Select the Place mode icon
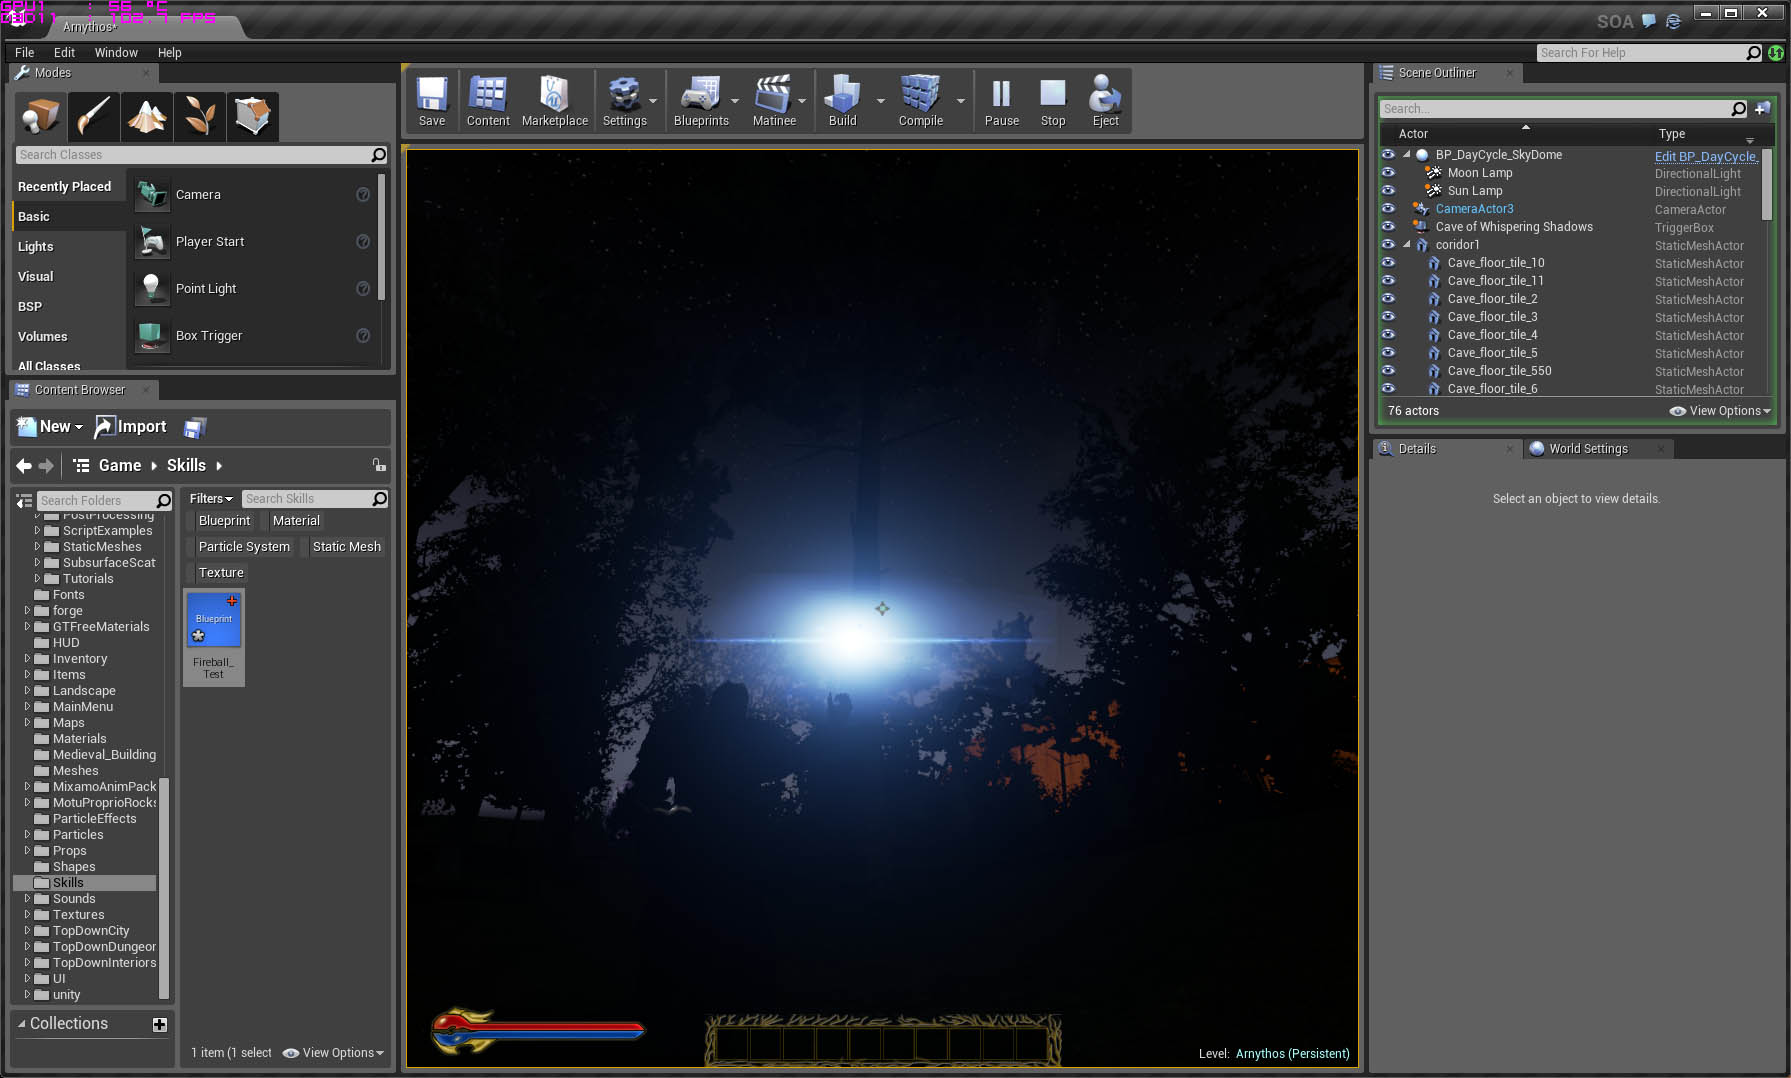1791x1078 pixels. (41, 117)
